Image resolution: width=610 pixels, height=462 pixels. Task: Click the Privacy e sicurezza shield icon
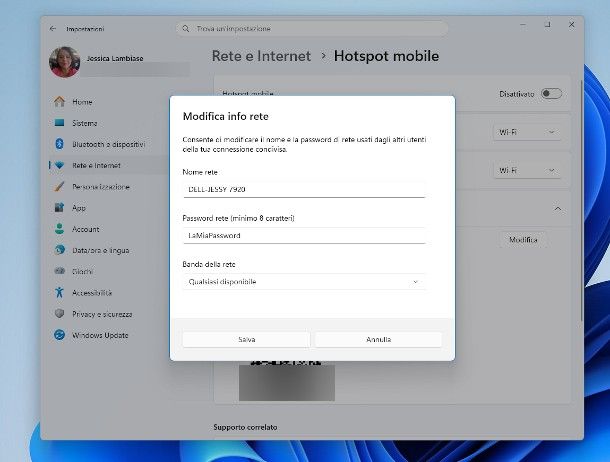60,313
